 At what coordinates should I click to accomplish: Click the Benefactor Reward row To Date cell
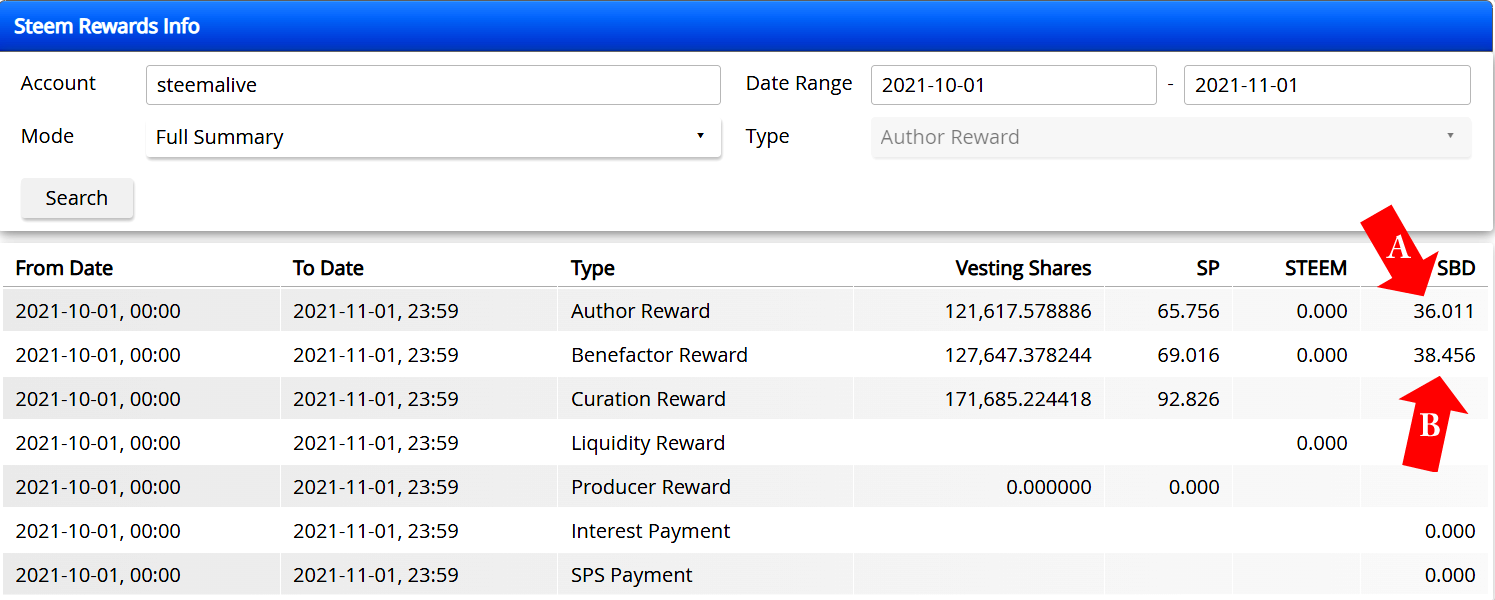click(x=419, y=355)
